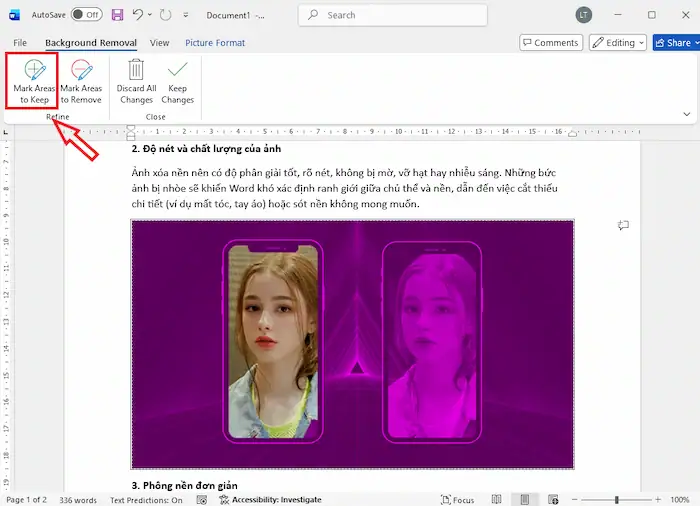700x506 pixels.
Task: Click the Undo arrow icon
Action: [138, 15]
